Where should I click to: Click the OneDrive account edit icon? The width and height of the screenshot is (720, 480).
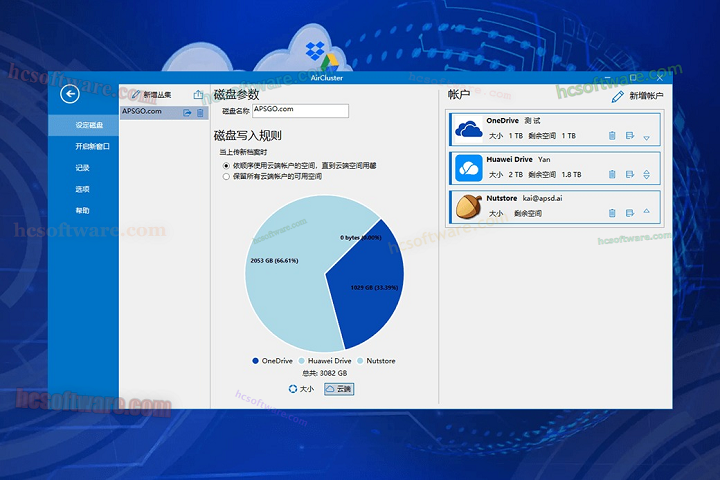(630, 136)
